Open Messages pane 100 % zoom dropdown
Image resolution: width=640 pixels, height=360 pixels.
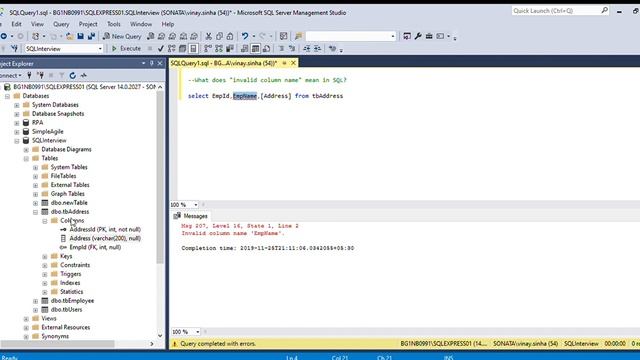pos(197,332)
